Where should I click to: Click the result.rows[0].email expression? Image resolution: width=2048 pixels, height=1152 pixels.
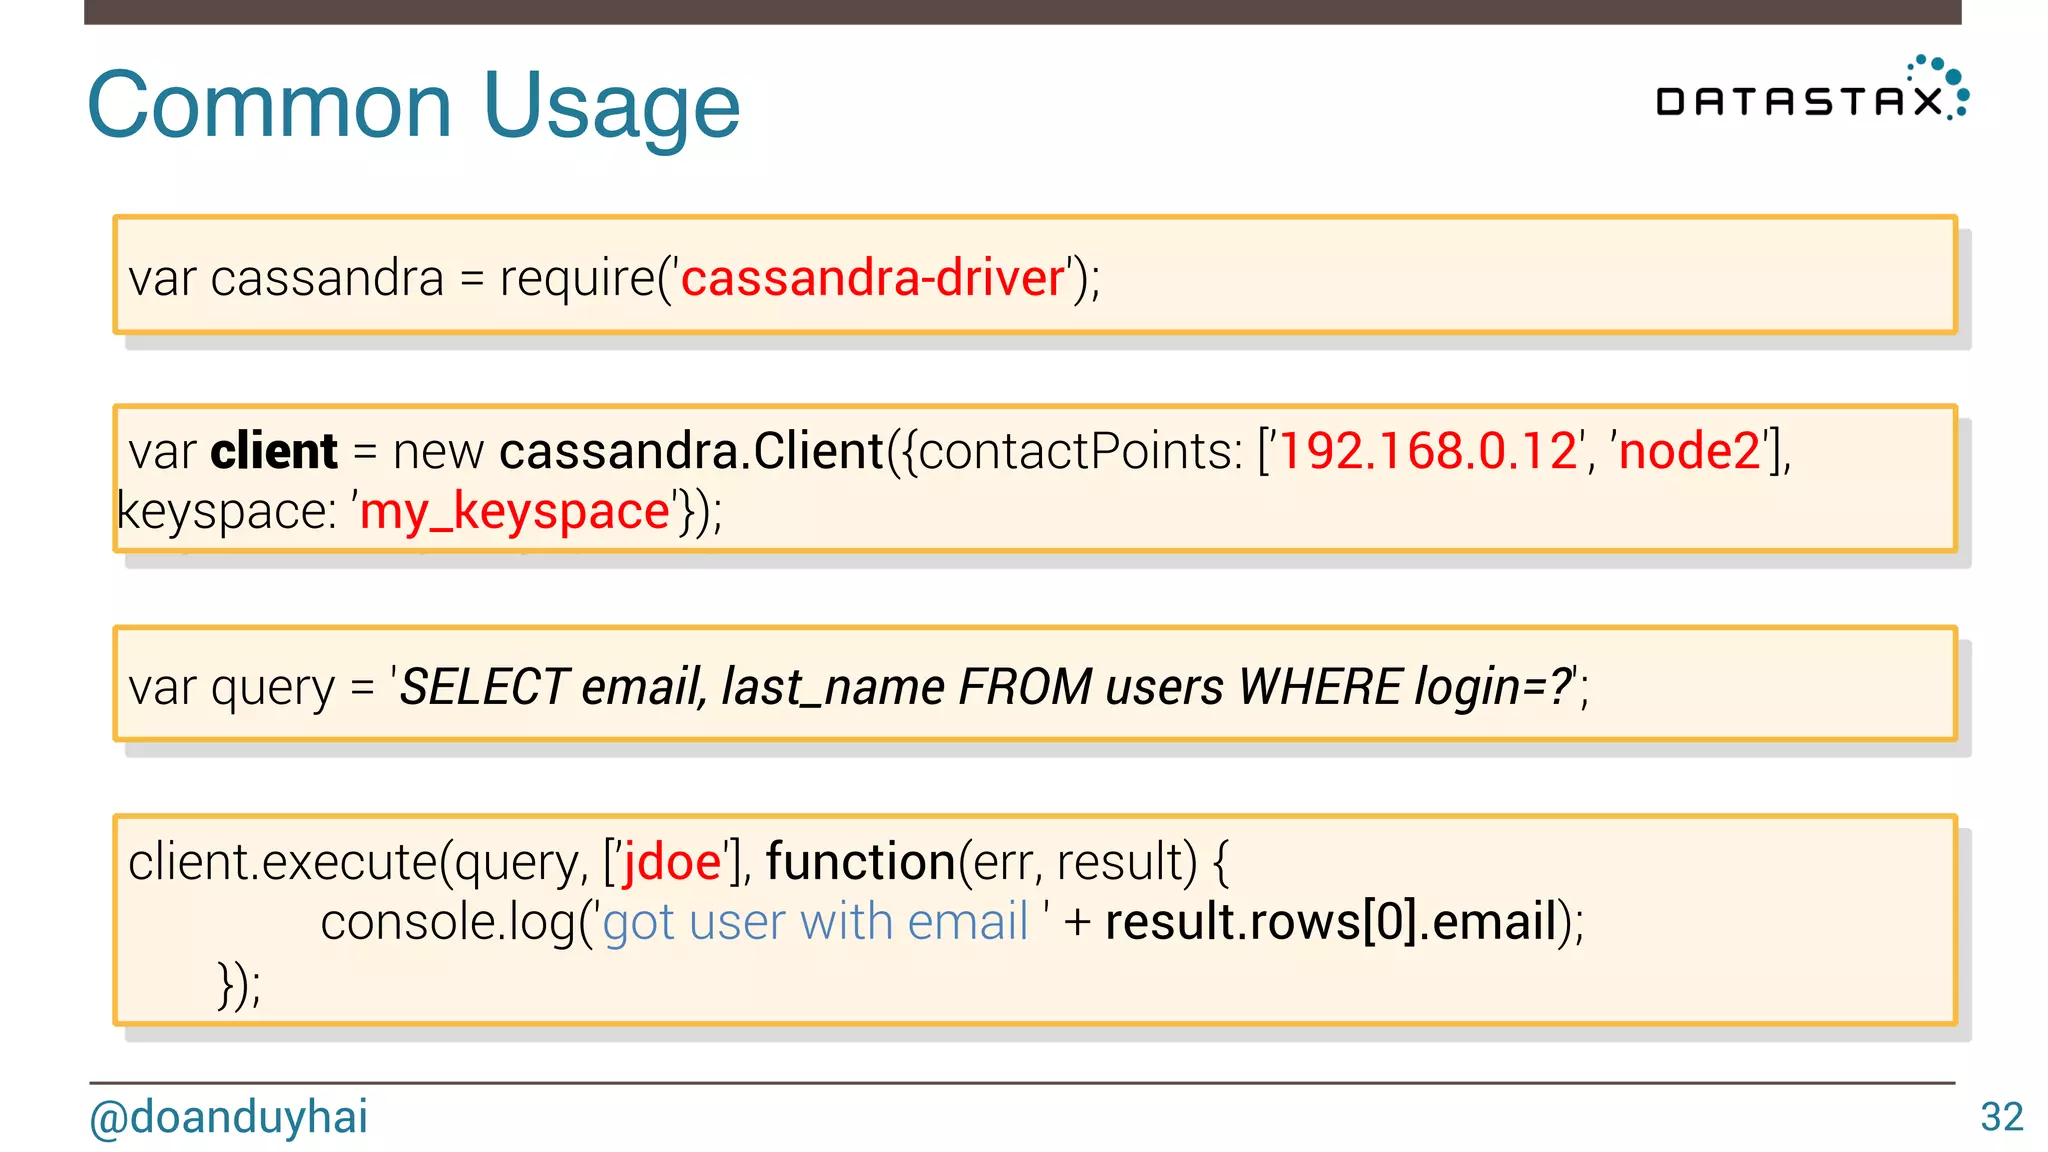point(1331,922)
